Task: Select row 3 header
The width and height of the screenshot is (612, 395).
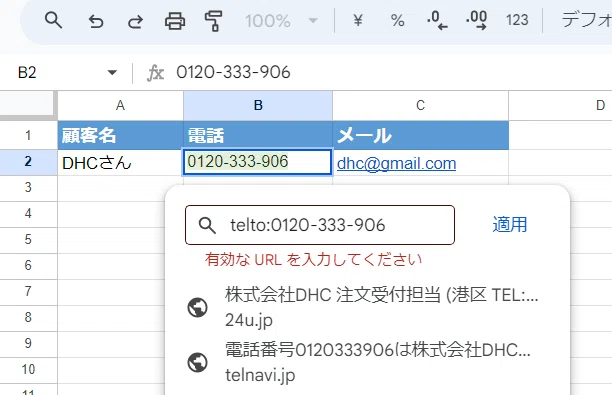Action: (x=28, y=188)
